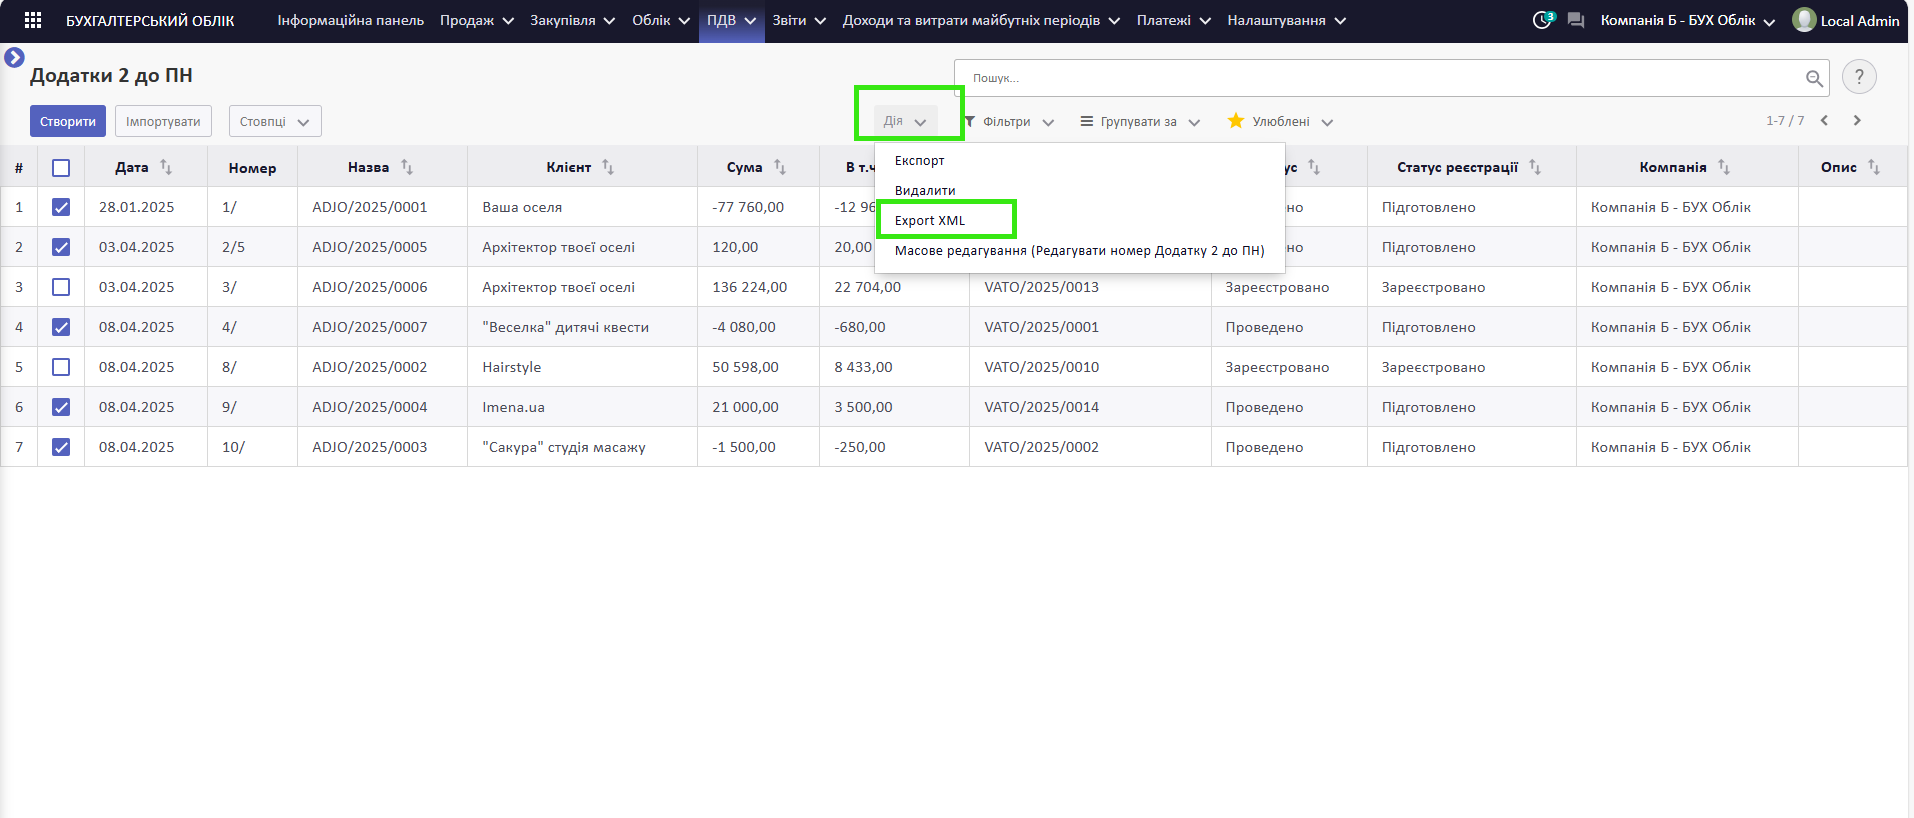Open the Платежі dropdown menu
Screen dimensions: 1914x818
click(1174, 20)
